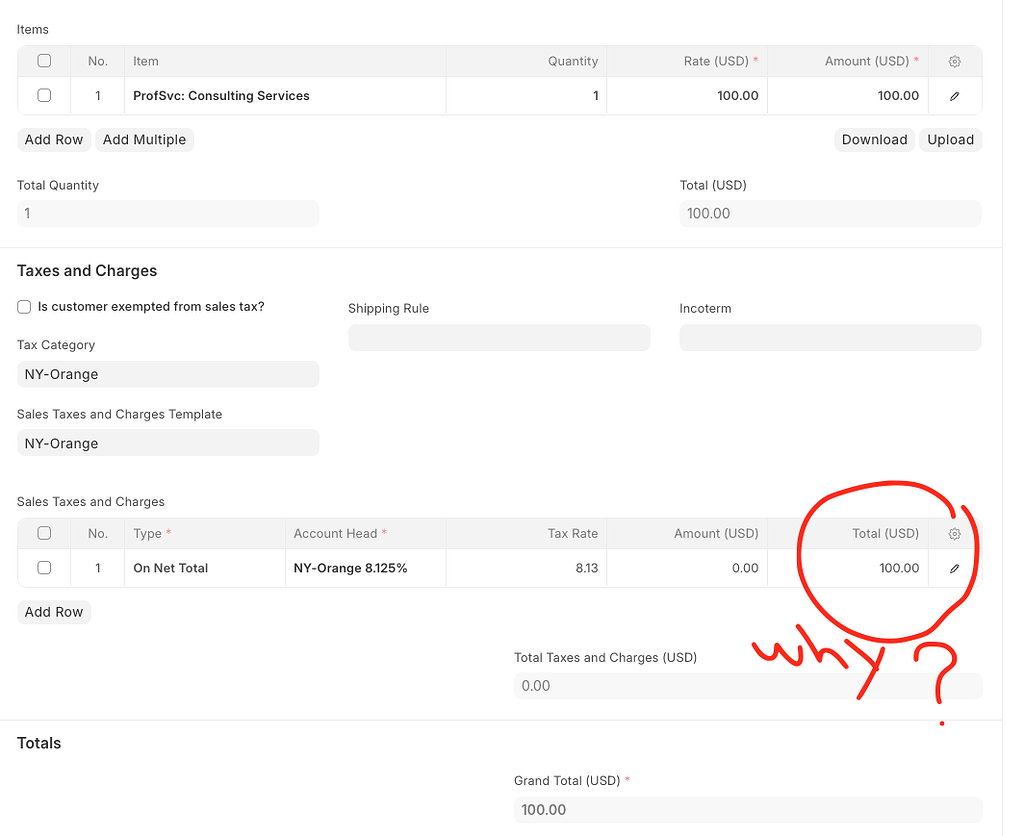This screenshot has width=1024, height=836.
Task: Select all rows in Sales Taxes table
Action: [x=44, y=533]
